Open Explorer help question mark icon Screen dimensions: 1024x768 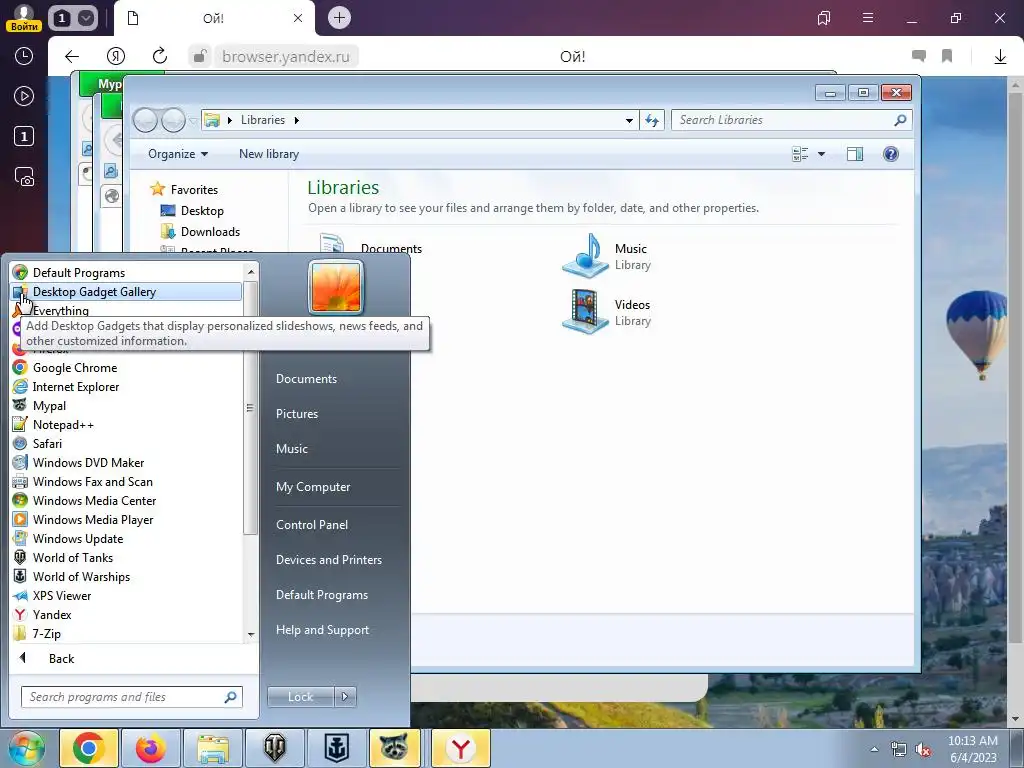pyautogui.click(x=891, y=154)
